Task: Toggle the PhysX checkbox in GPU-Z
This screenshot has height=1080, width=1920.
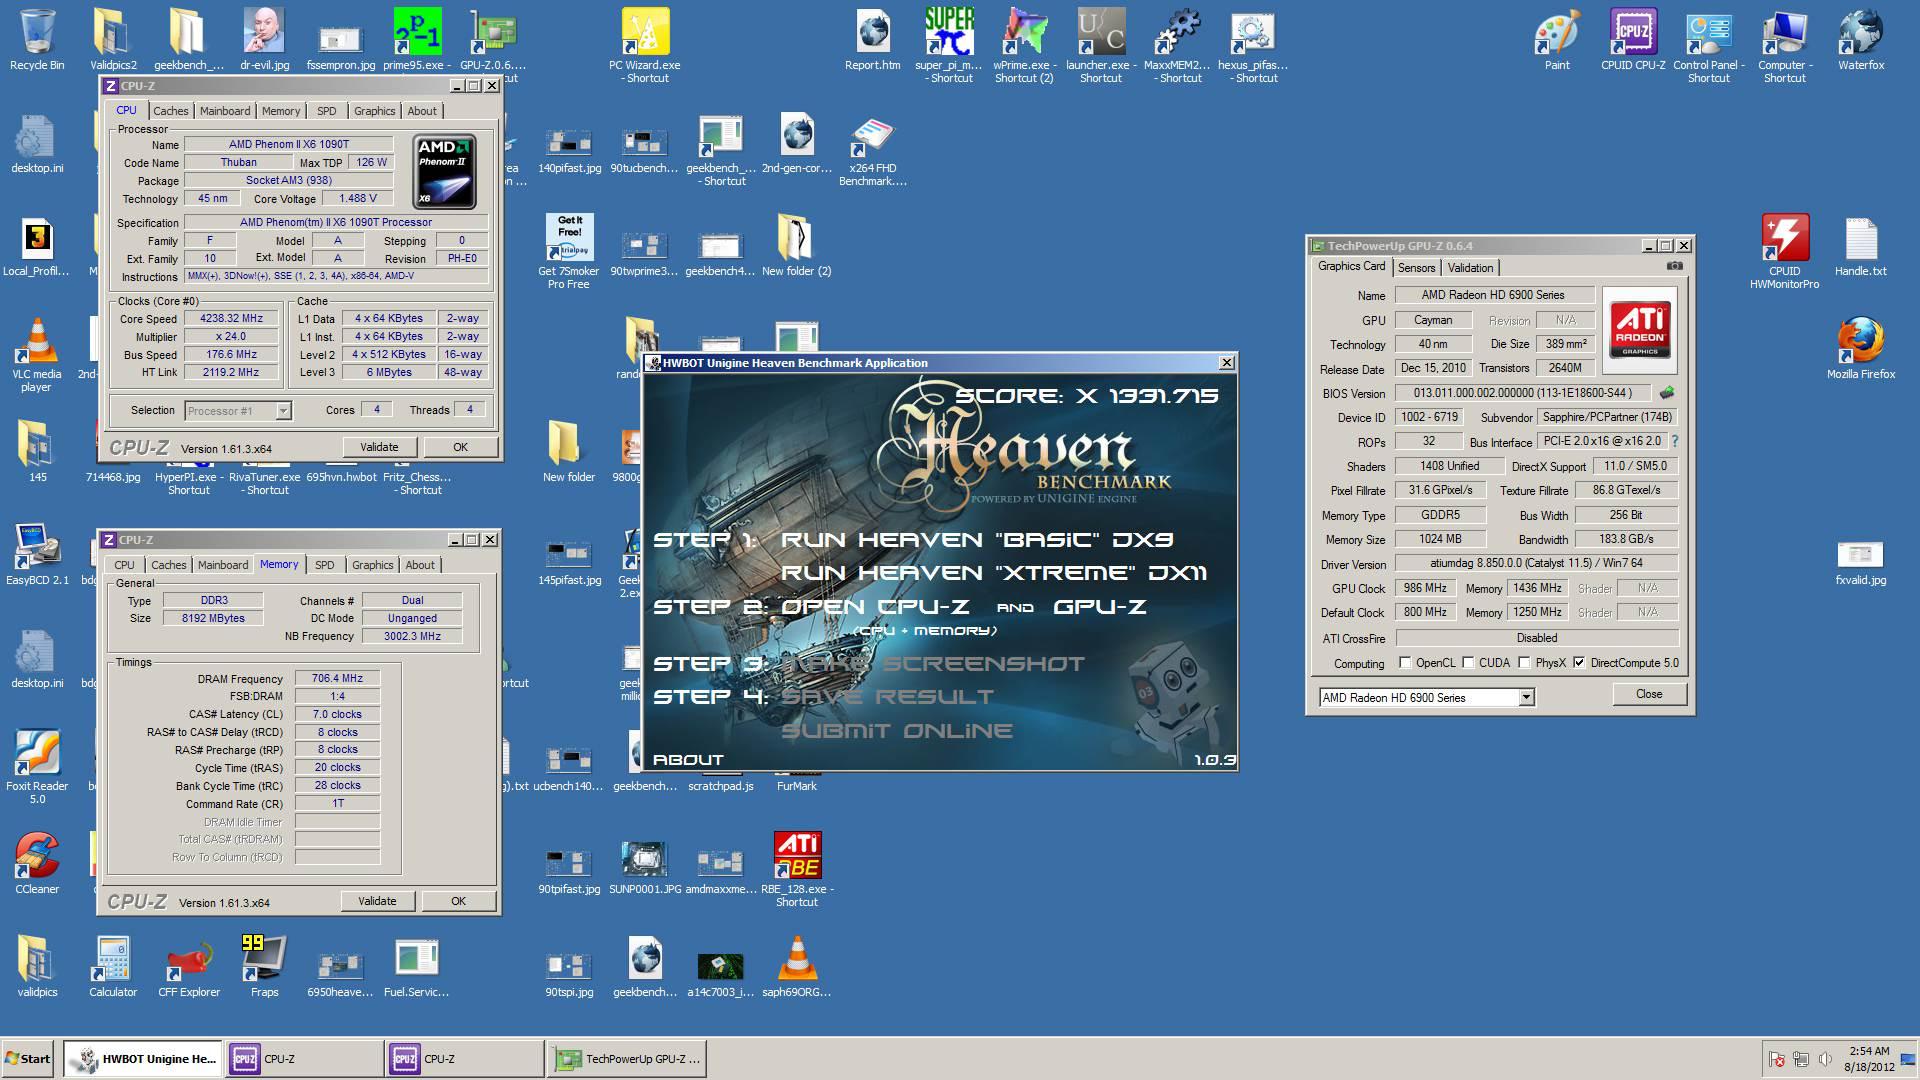Action: tap(1524, 662)
